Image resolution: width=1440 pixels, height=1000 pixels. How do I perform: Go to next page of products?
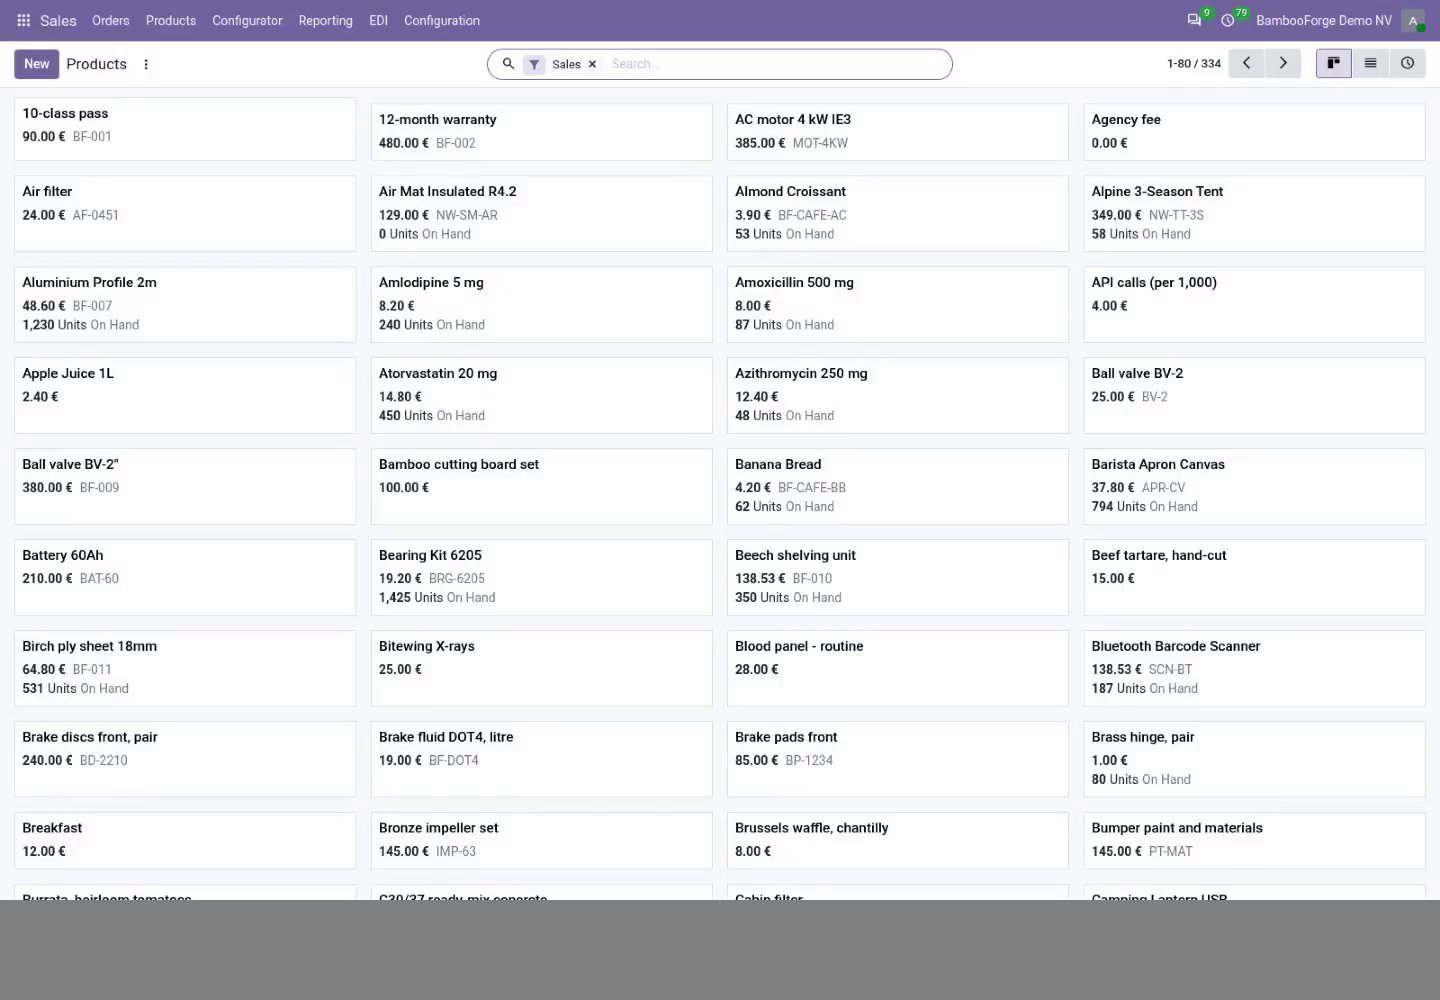click(x=1283, y=63)
